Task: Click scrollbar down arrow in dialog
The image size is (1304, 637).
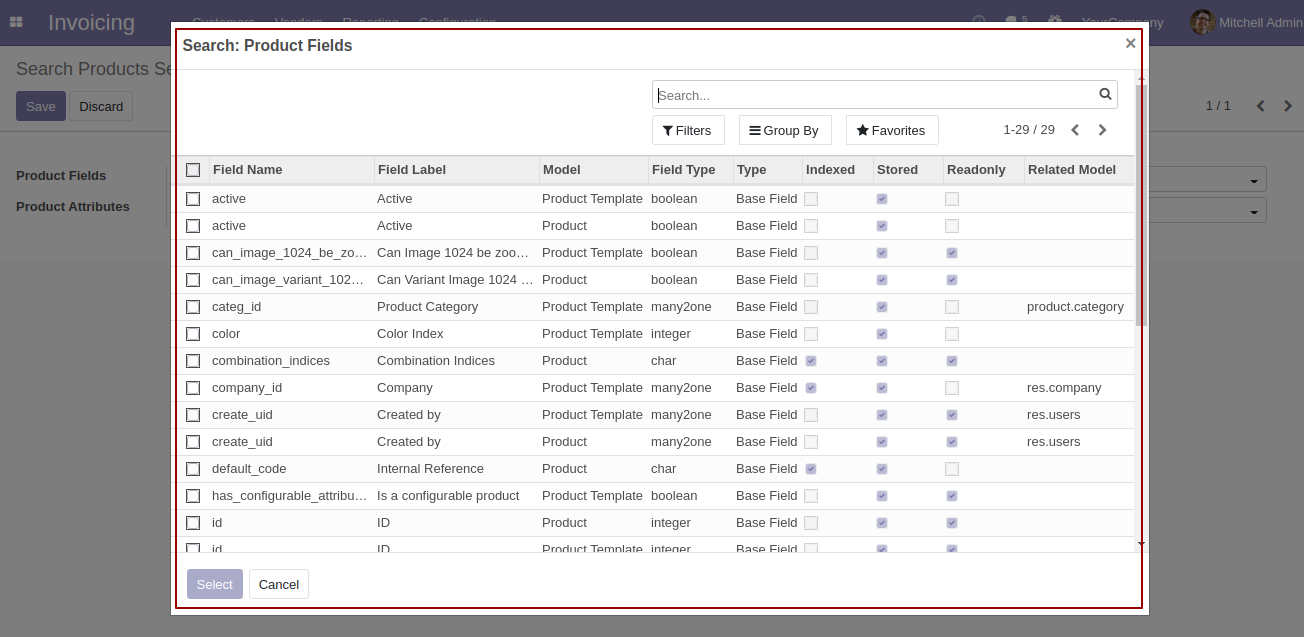Action: [1141, 544]
